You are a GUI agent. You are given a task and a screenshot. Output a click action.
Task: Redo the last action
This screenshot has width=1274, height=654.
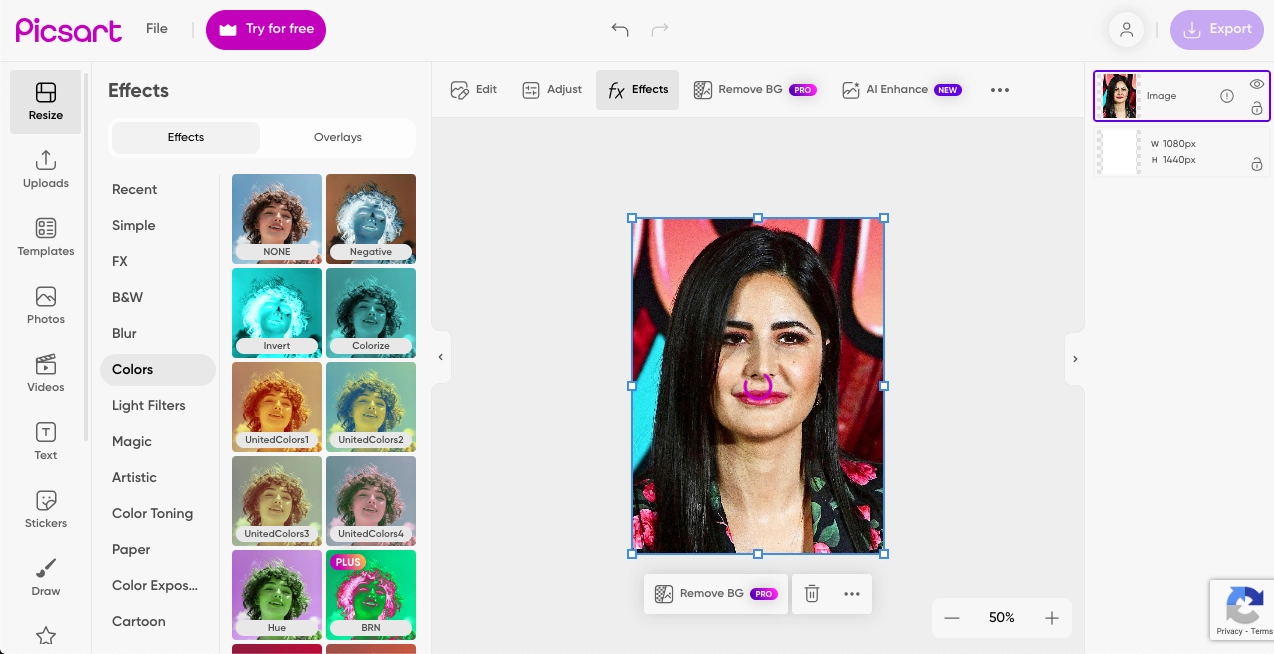point(660,30)
